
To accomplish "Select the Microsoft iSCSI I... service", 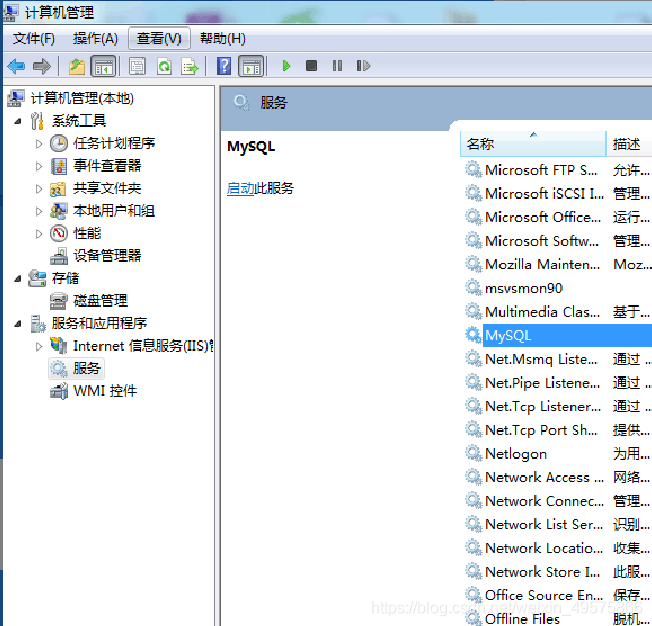I will [544, 194].
